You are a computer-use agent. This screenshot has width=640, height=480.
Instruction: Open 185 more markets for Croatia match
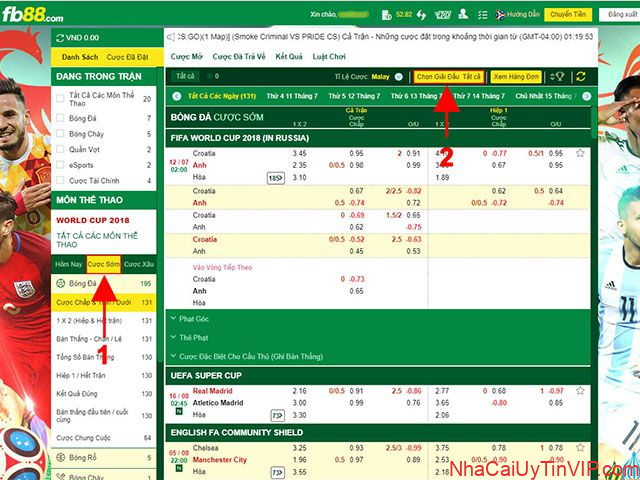[x=276, y=178]
